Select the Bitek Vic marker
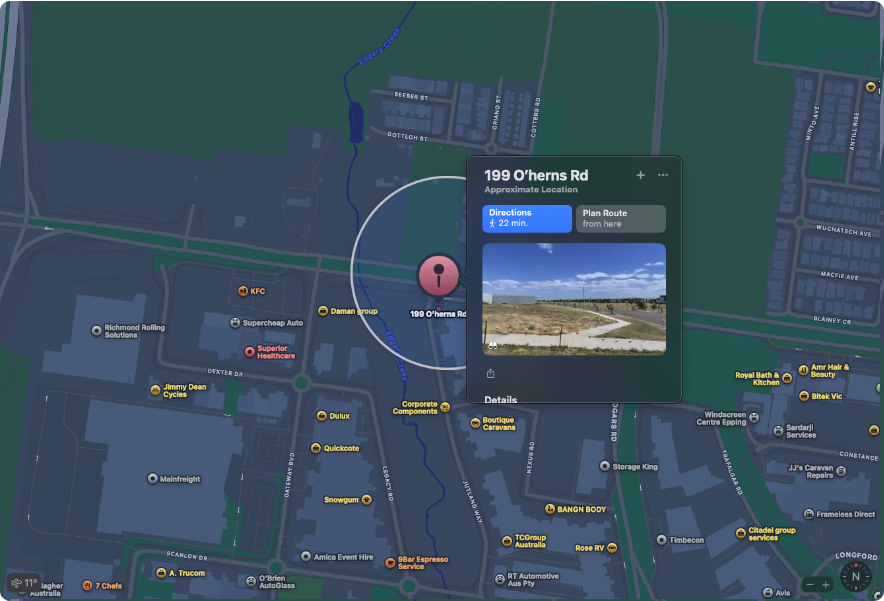The width and height of the screenshot is (884, 601). pos(804,396)
